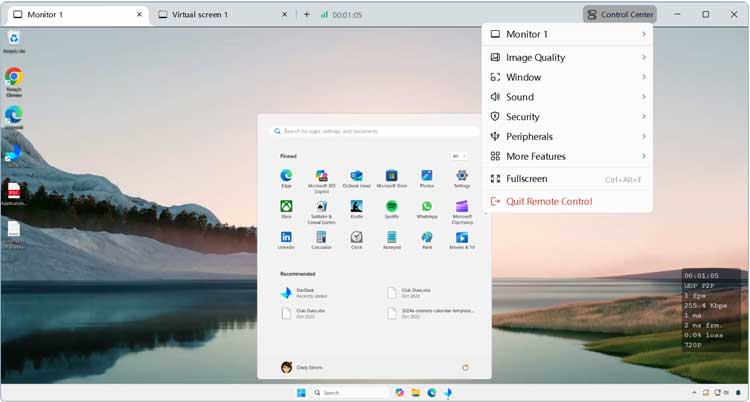Open Settings from pinned apps

462,179
